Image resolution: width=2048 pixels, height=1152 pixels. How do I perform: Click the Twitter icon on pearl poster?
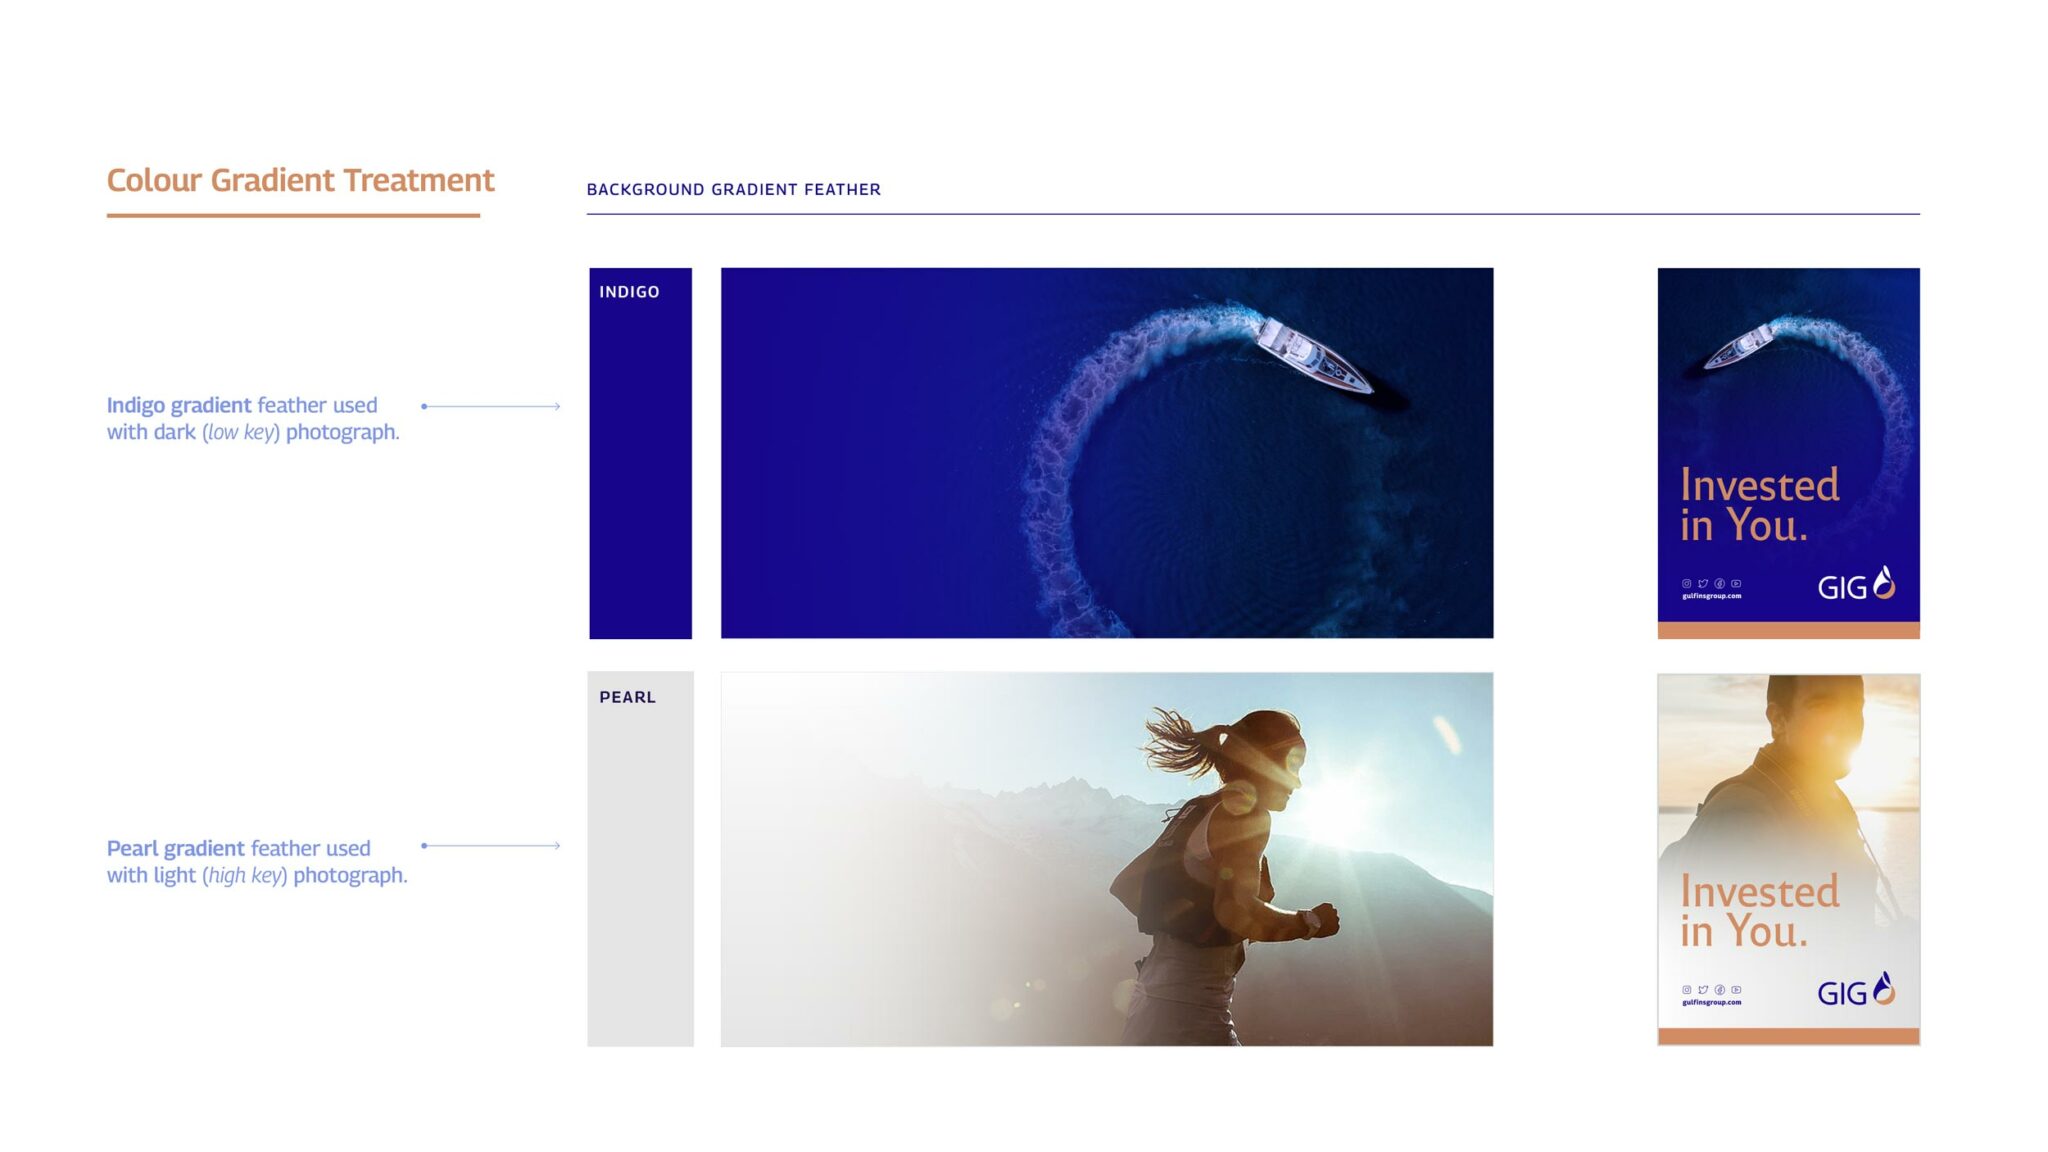point(1703,990)
